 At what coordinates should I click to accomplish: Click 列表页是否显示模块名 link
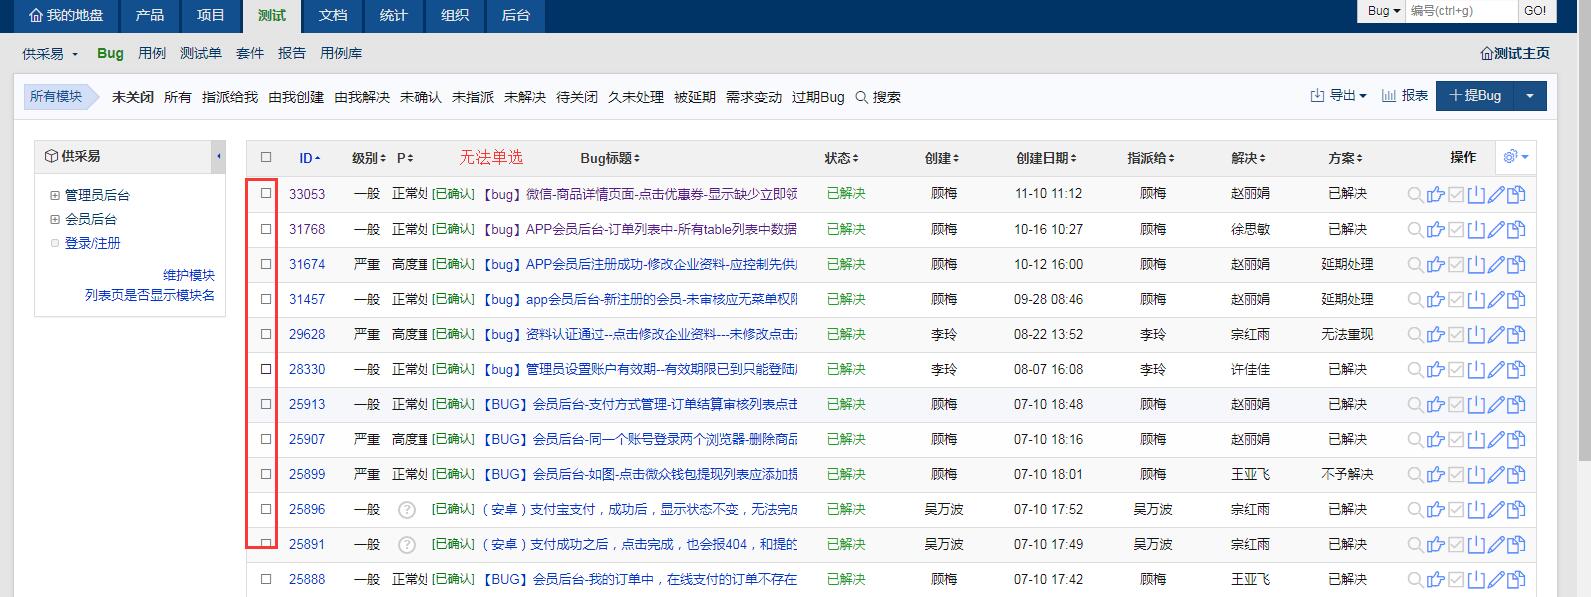click(x=150, y=296)
